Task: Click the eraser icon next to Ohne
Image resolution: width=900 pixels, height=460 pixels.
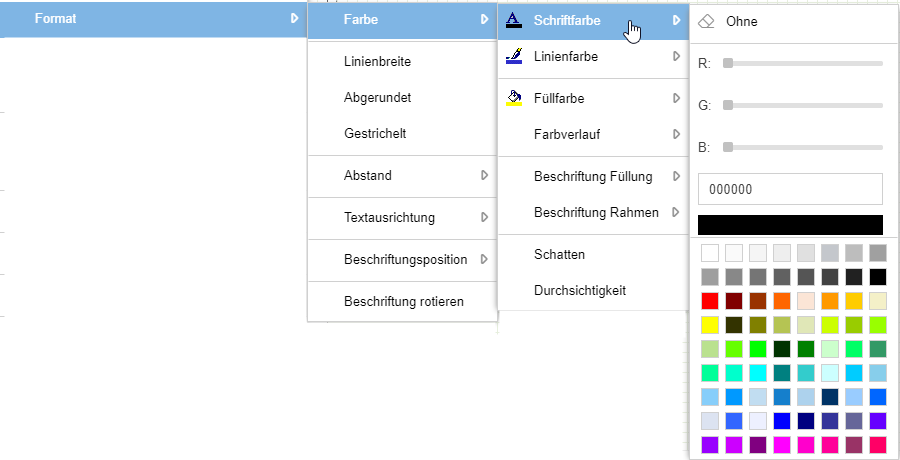Action: (x=707, y=20)
